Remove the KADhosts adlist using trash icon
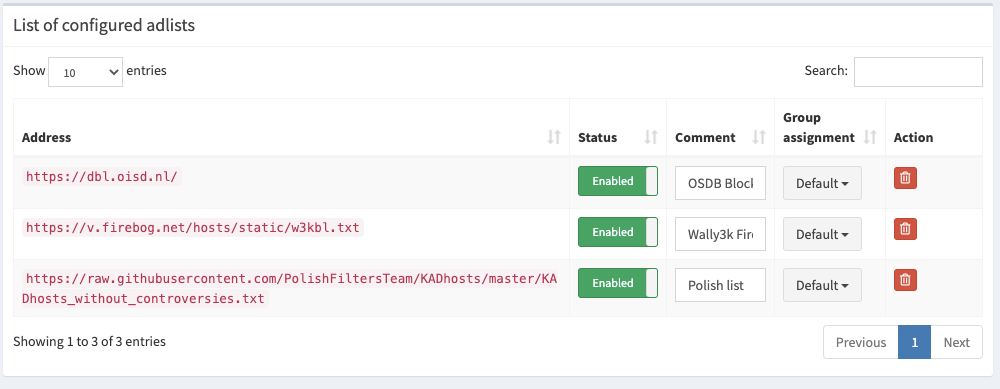This screenshot has height=389, width=1000. 905,279
